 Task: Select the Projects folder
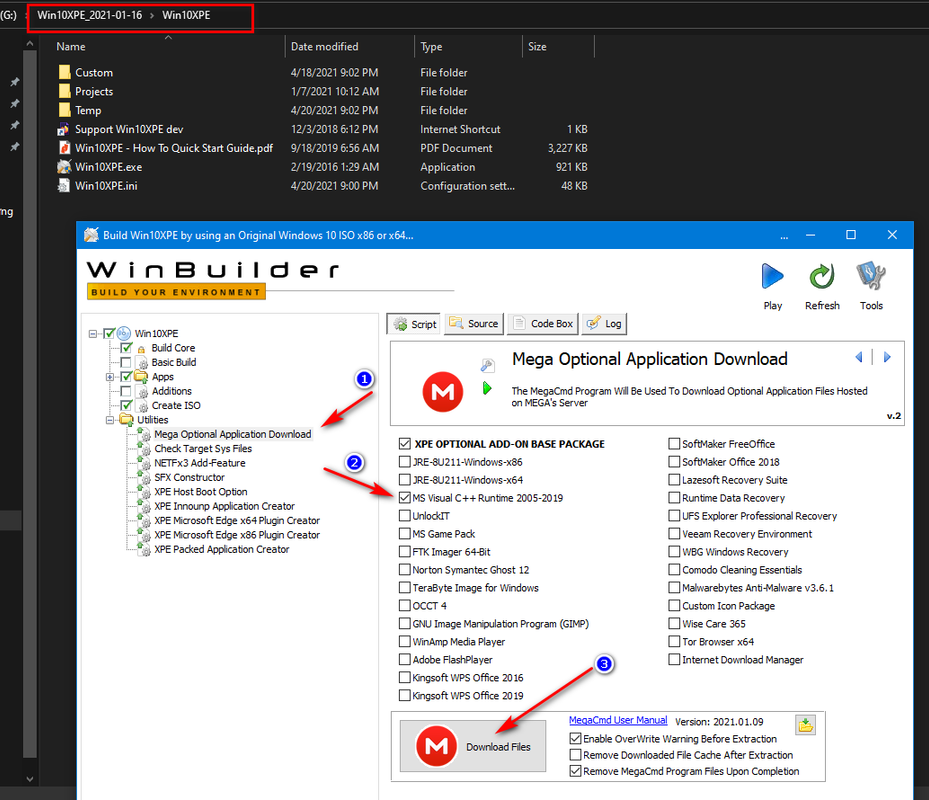[94, 91]
